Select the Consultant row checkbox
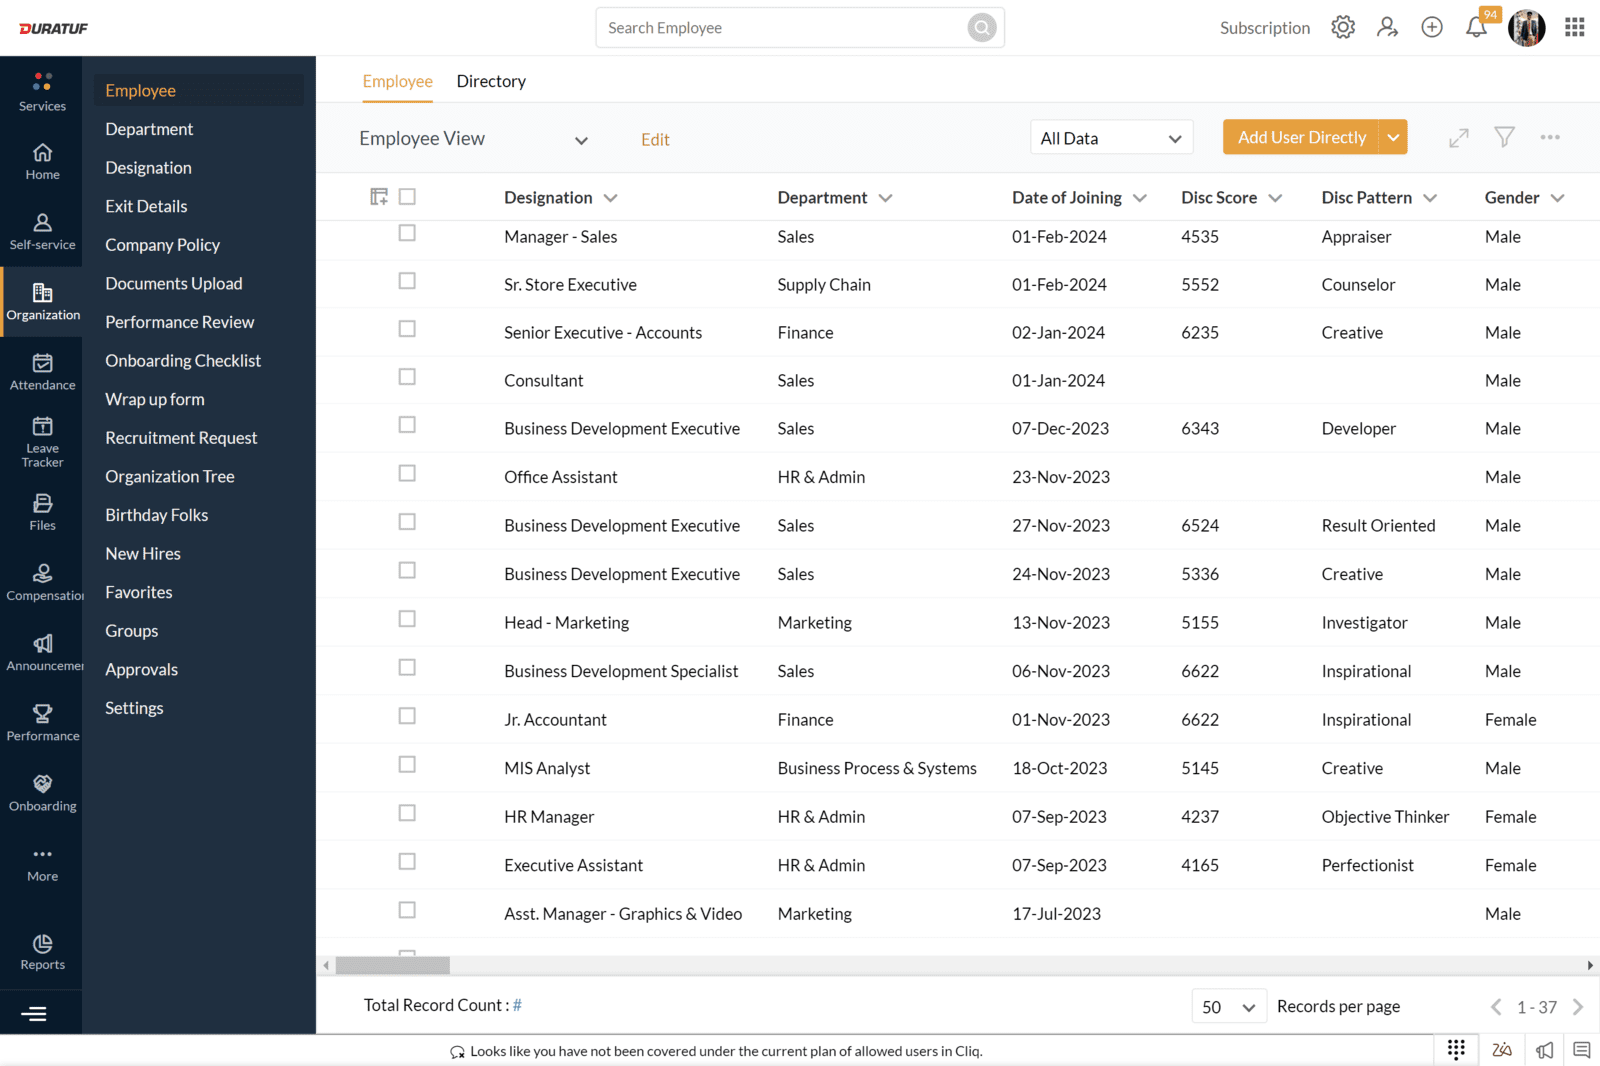 click(x=407, y=377)
